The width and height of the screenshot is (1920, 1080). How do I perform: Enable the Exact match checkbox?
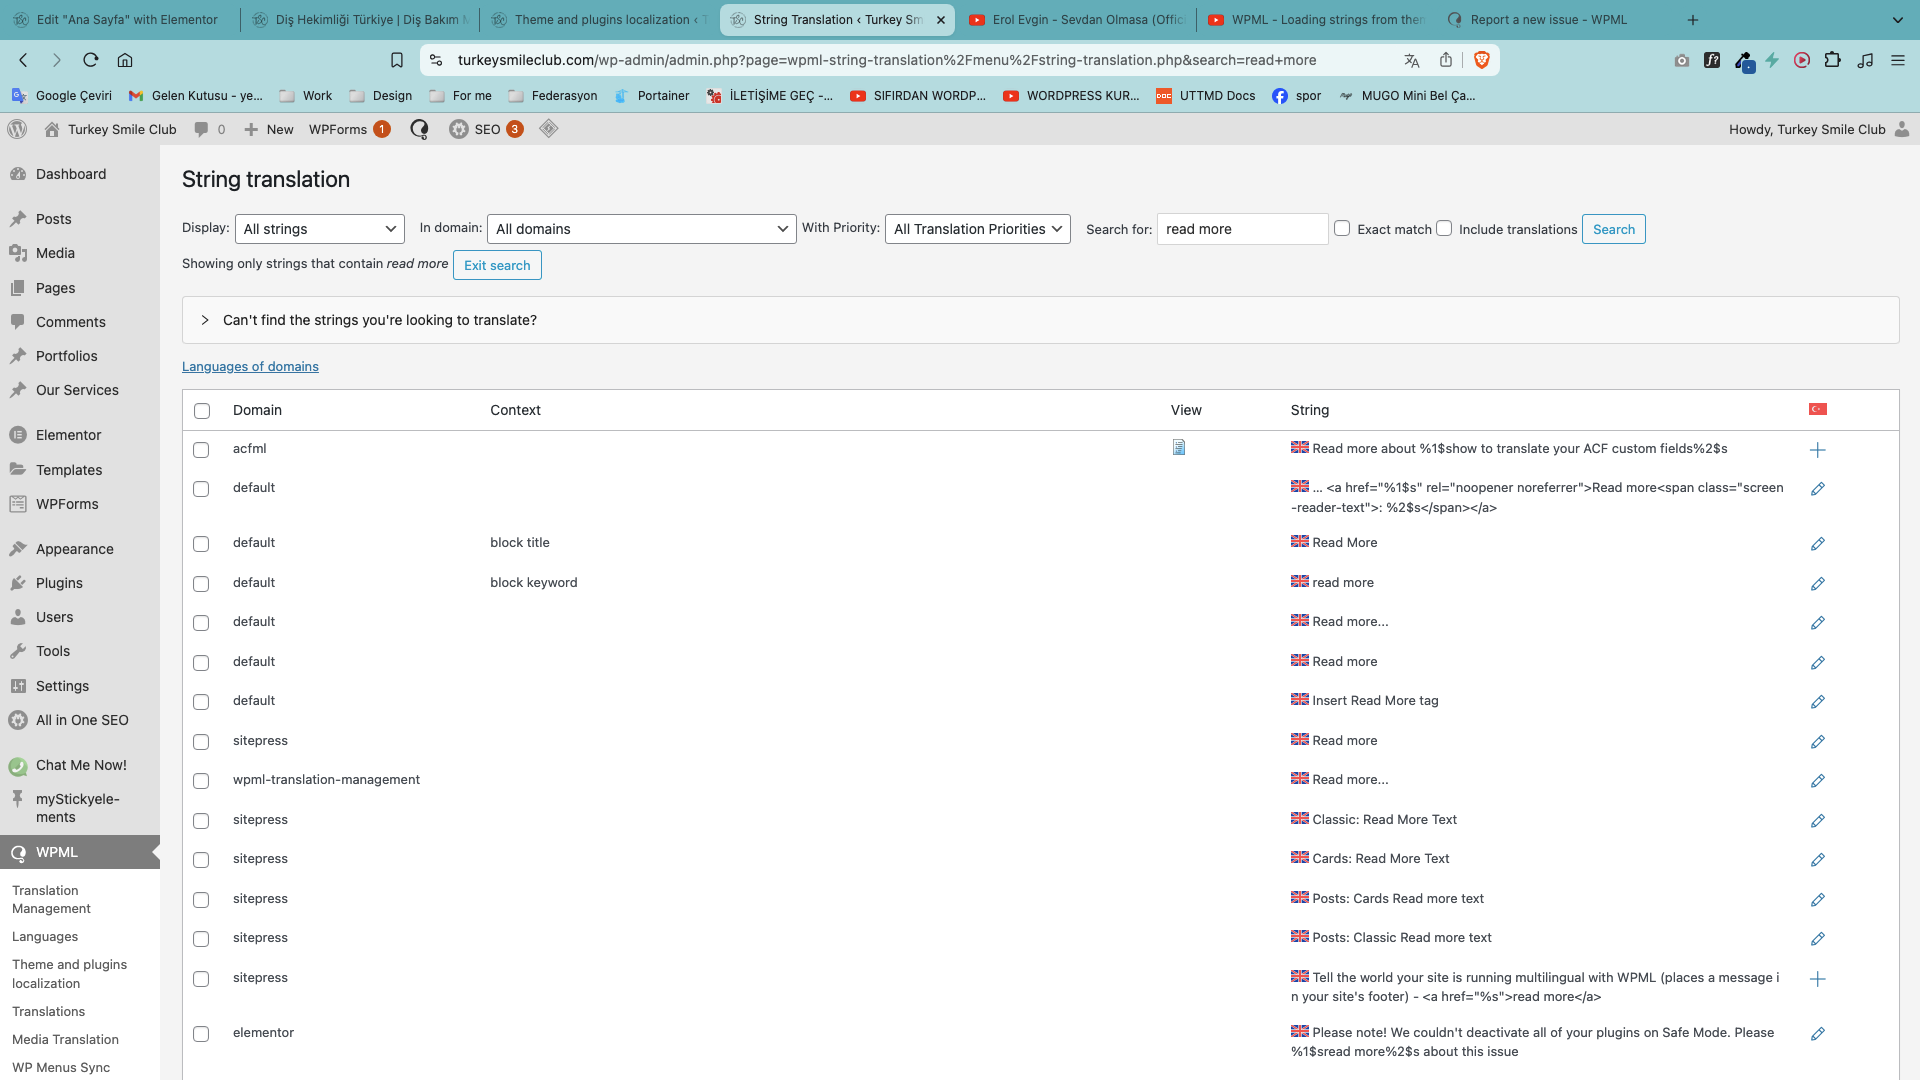click(1342, 229)
